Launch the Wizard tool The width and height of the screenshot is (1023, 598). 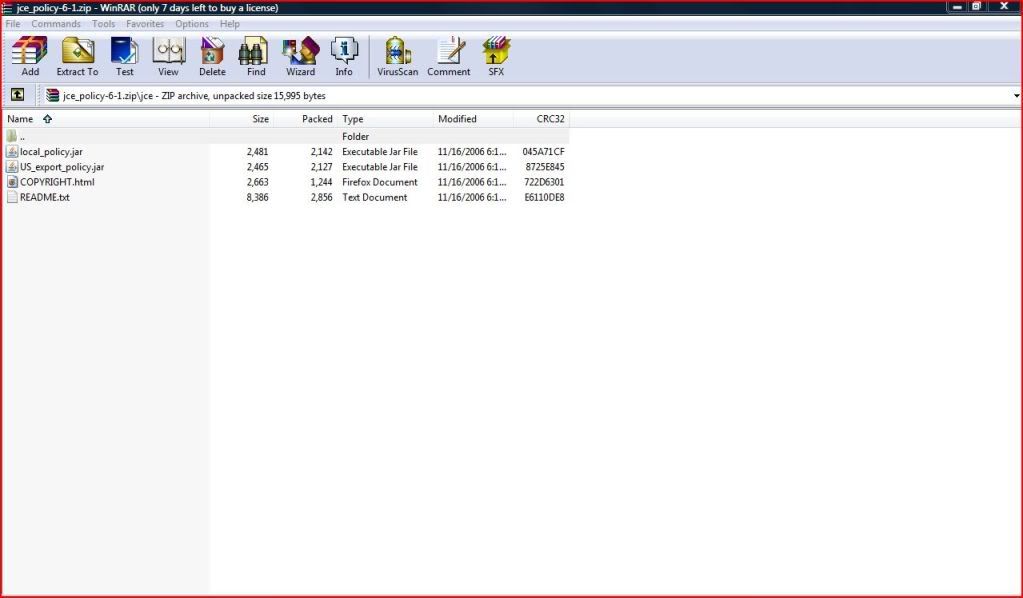click(300, 56)
